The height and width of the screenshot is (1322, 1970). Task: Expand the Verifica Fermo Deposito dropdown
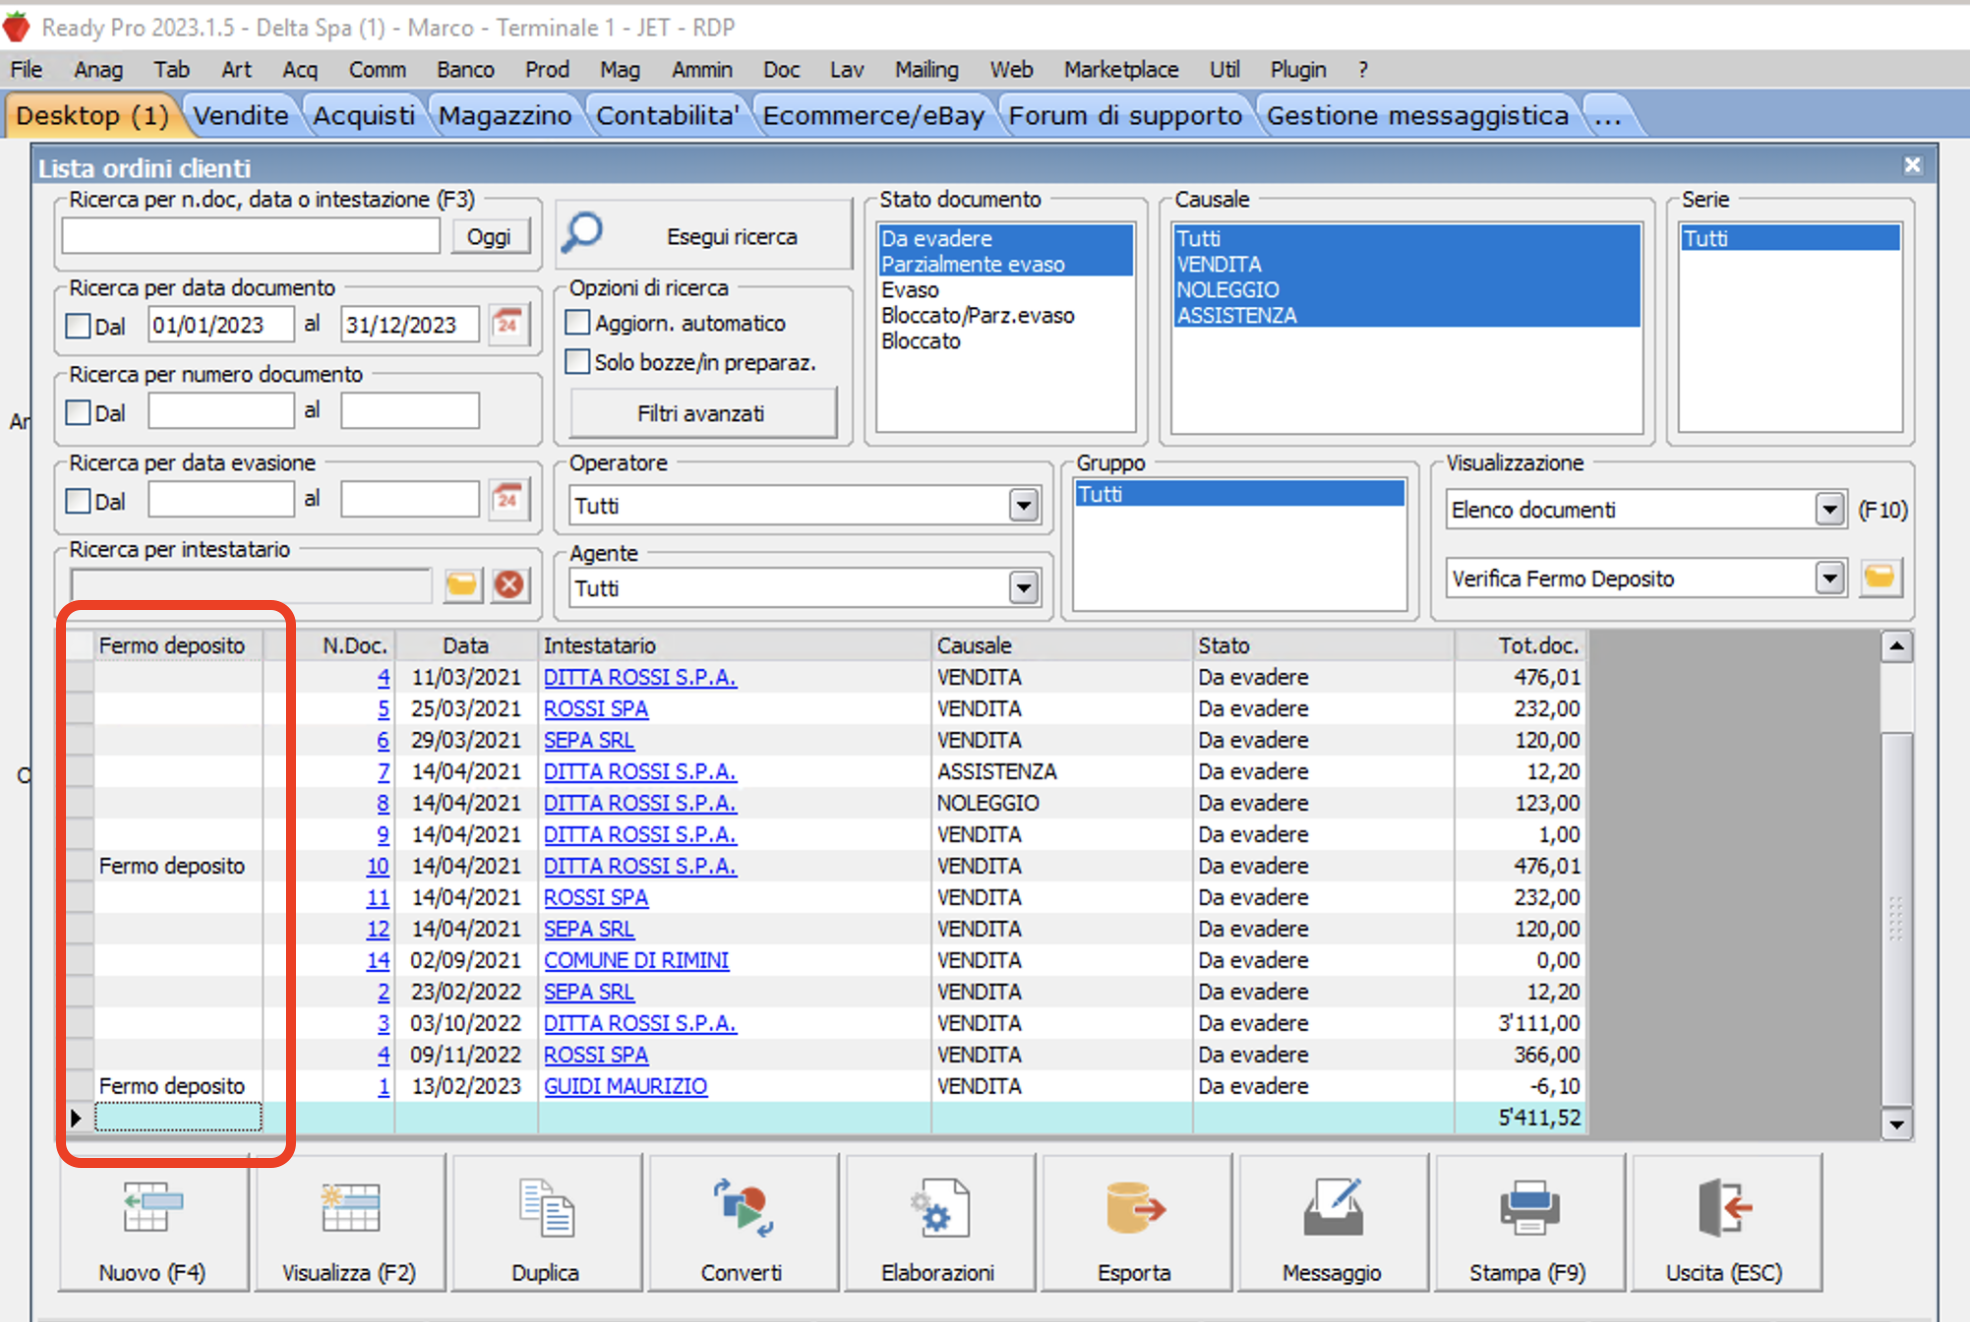pos(1829,578)
